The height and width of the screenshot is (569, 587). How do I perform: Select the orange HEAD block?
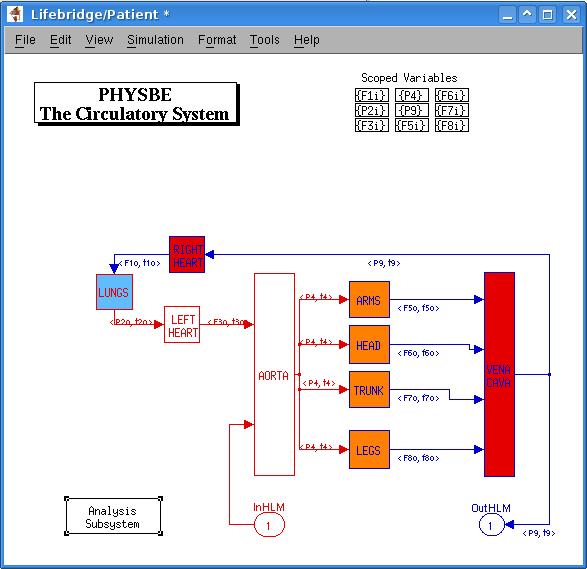(369, 344)
